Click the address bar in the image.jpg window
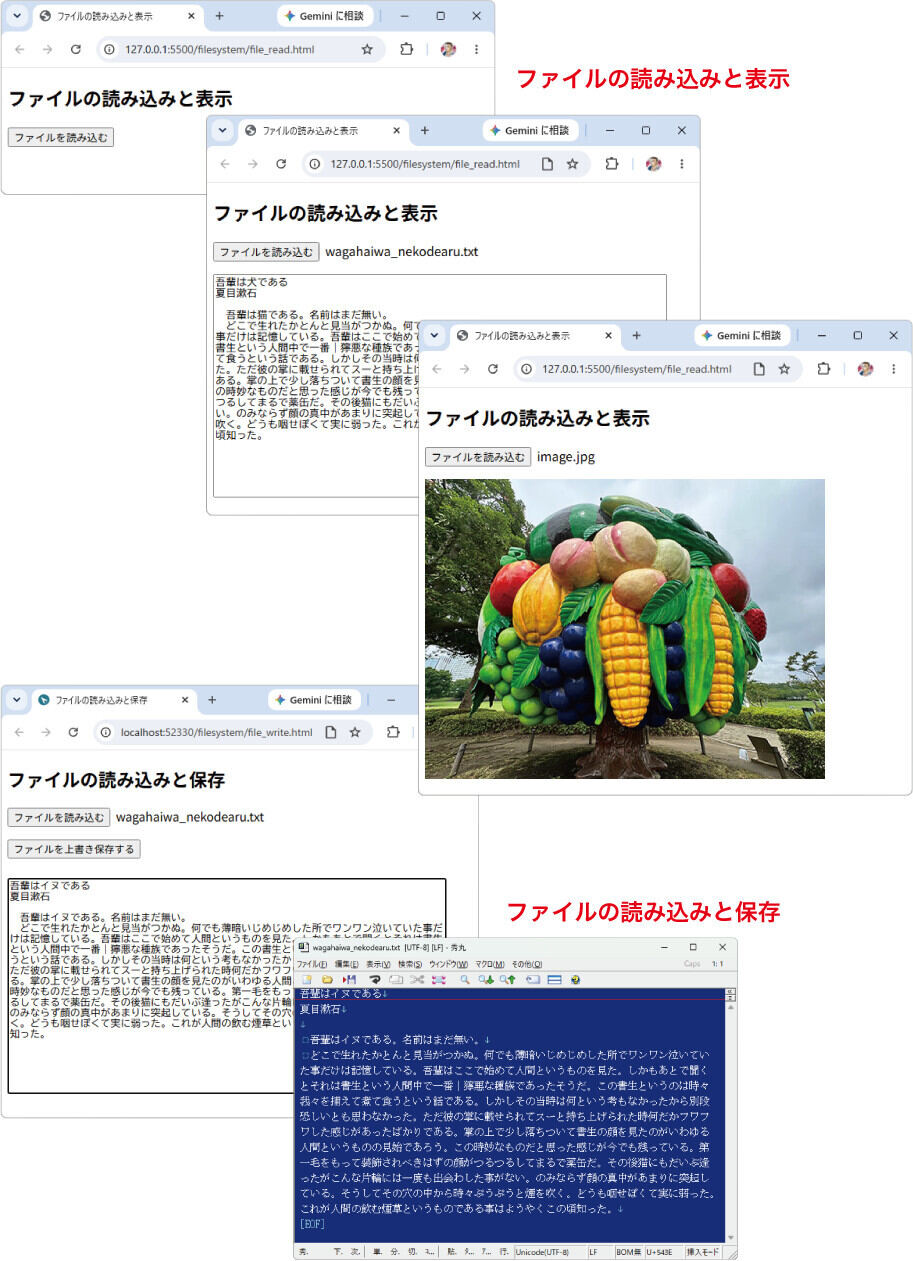Screen dimensions: 913x1261 click(x=656, y=369)
